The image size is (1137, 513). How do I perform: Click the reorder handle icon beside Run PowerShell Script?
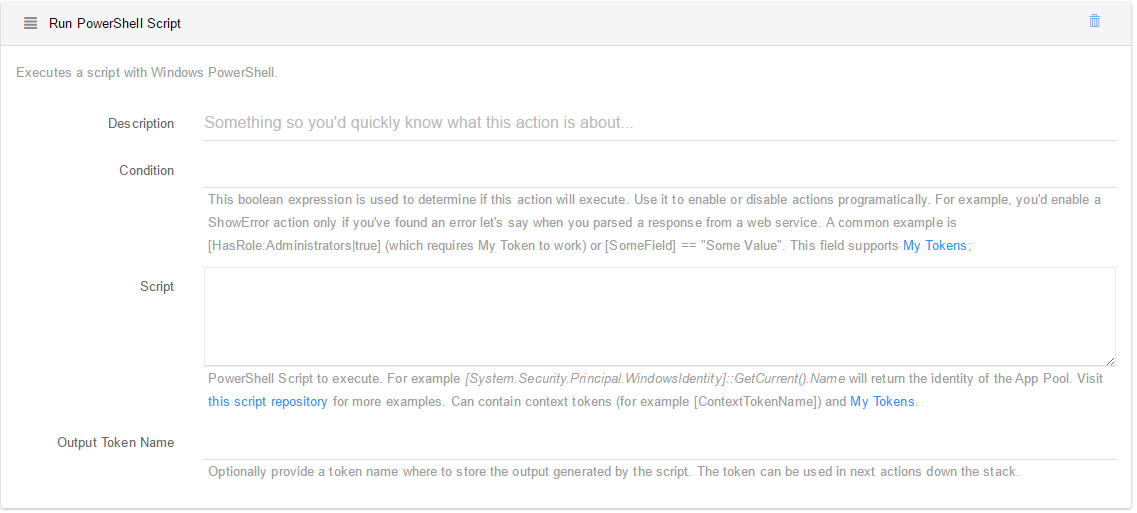30,23
